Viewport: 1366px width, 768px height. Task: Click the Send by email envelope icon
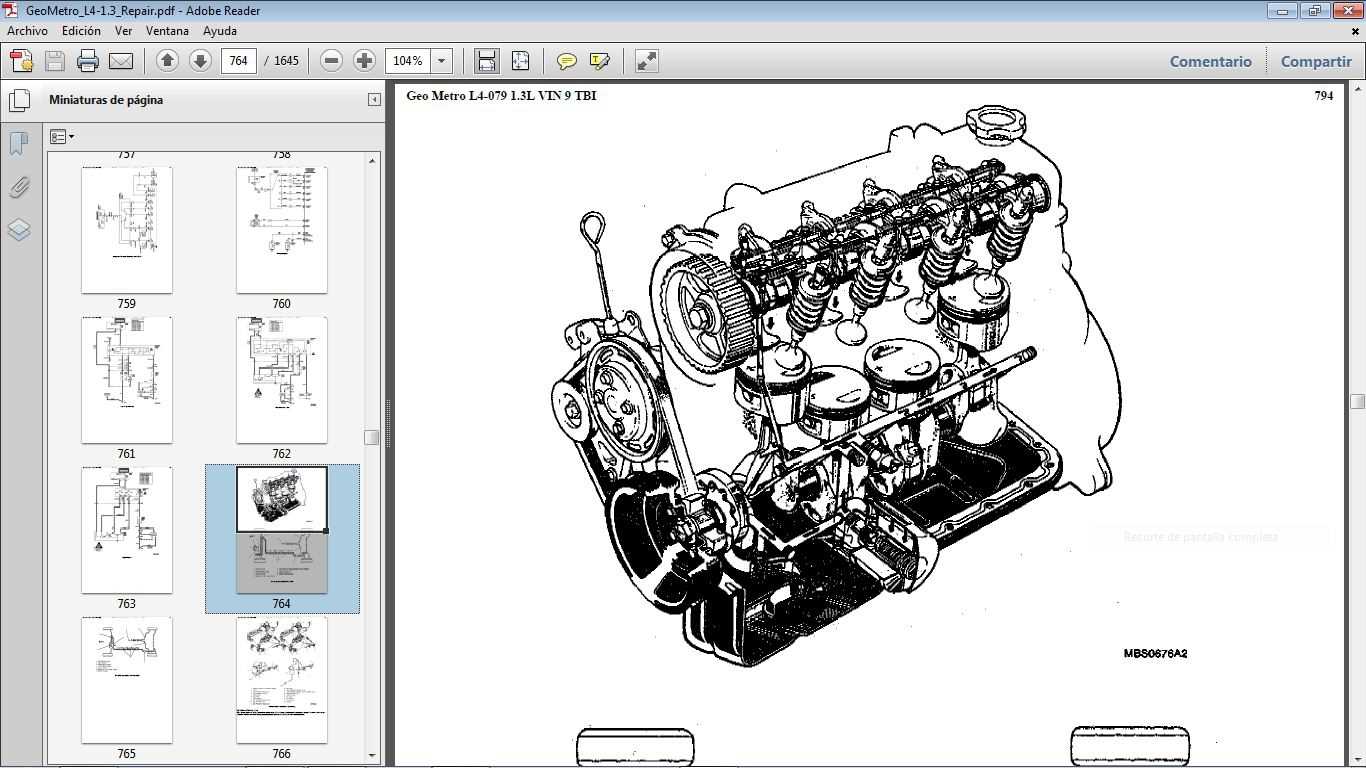click(x=121, y=61)
